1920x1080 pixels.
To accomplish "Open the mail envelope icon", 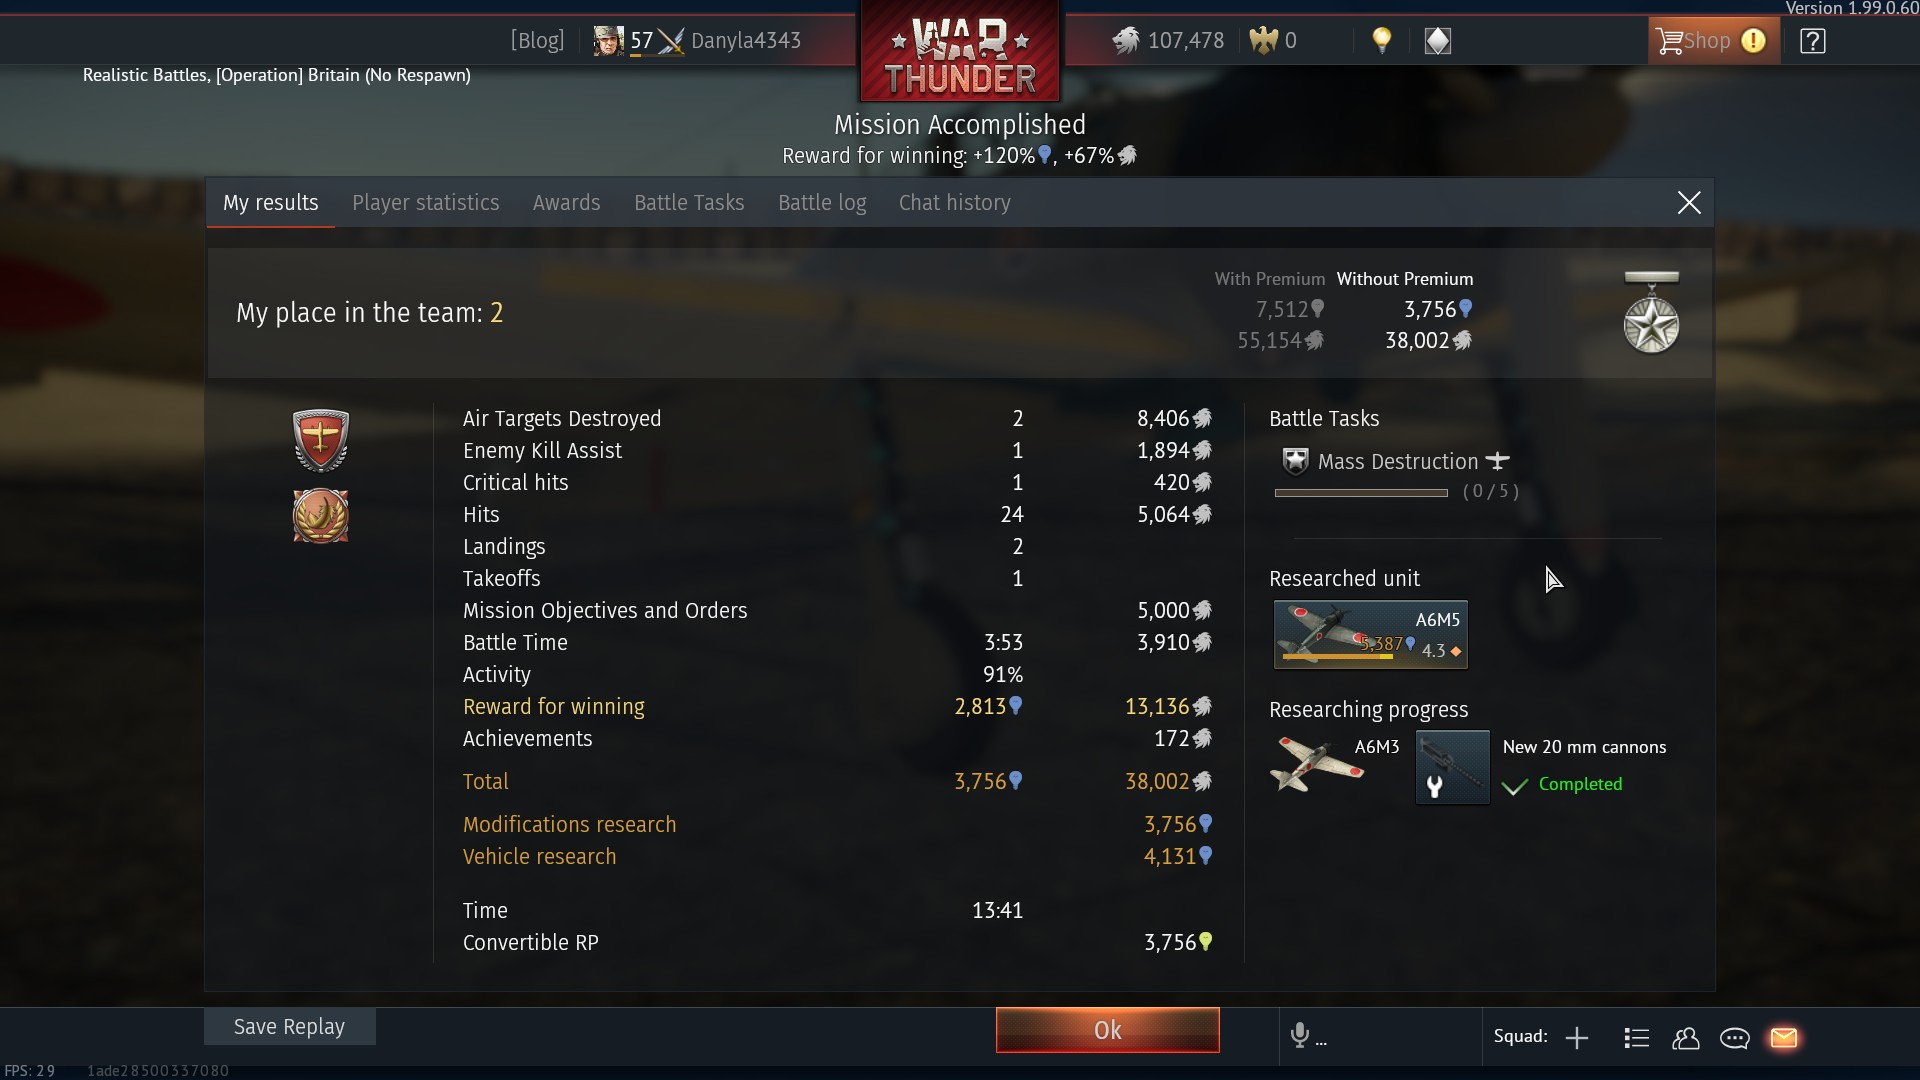I will tap(1784, 1038).
